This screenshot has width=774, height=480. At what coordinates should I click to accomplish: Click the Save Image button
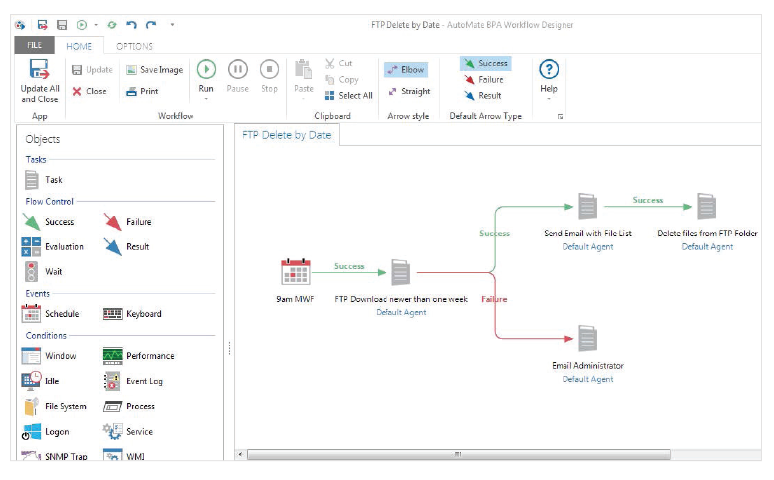[x=154, y=70]
